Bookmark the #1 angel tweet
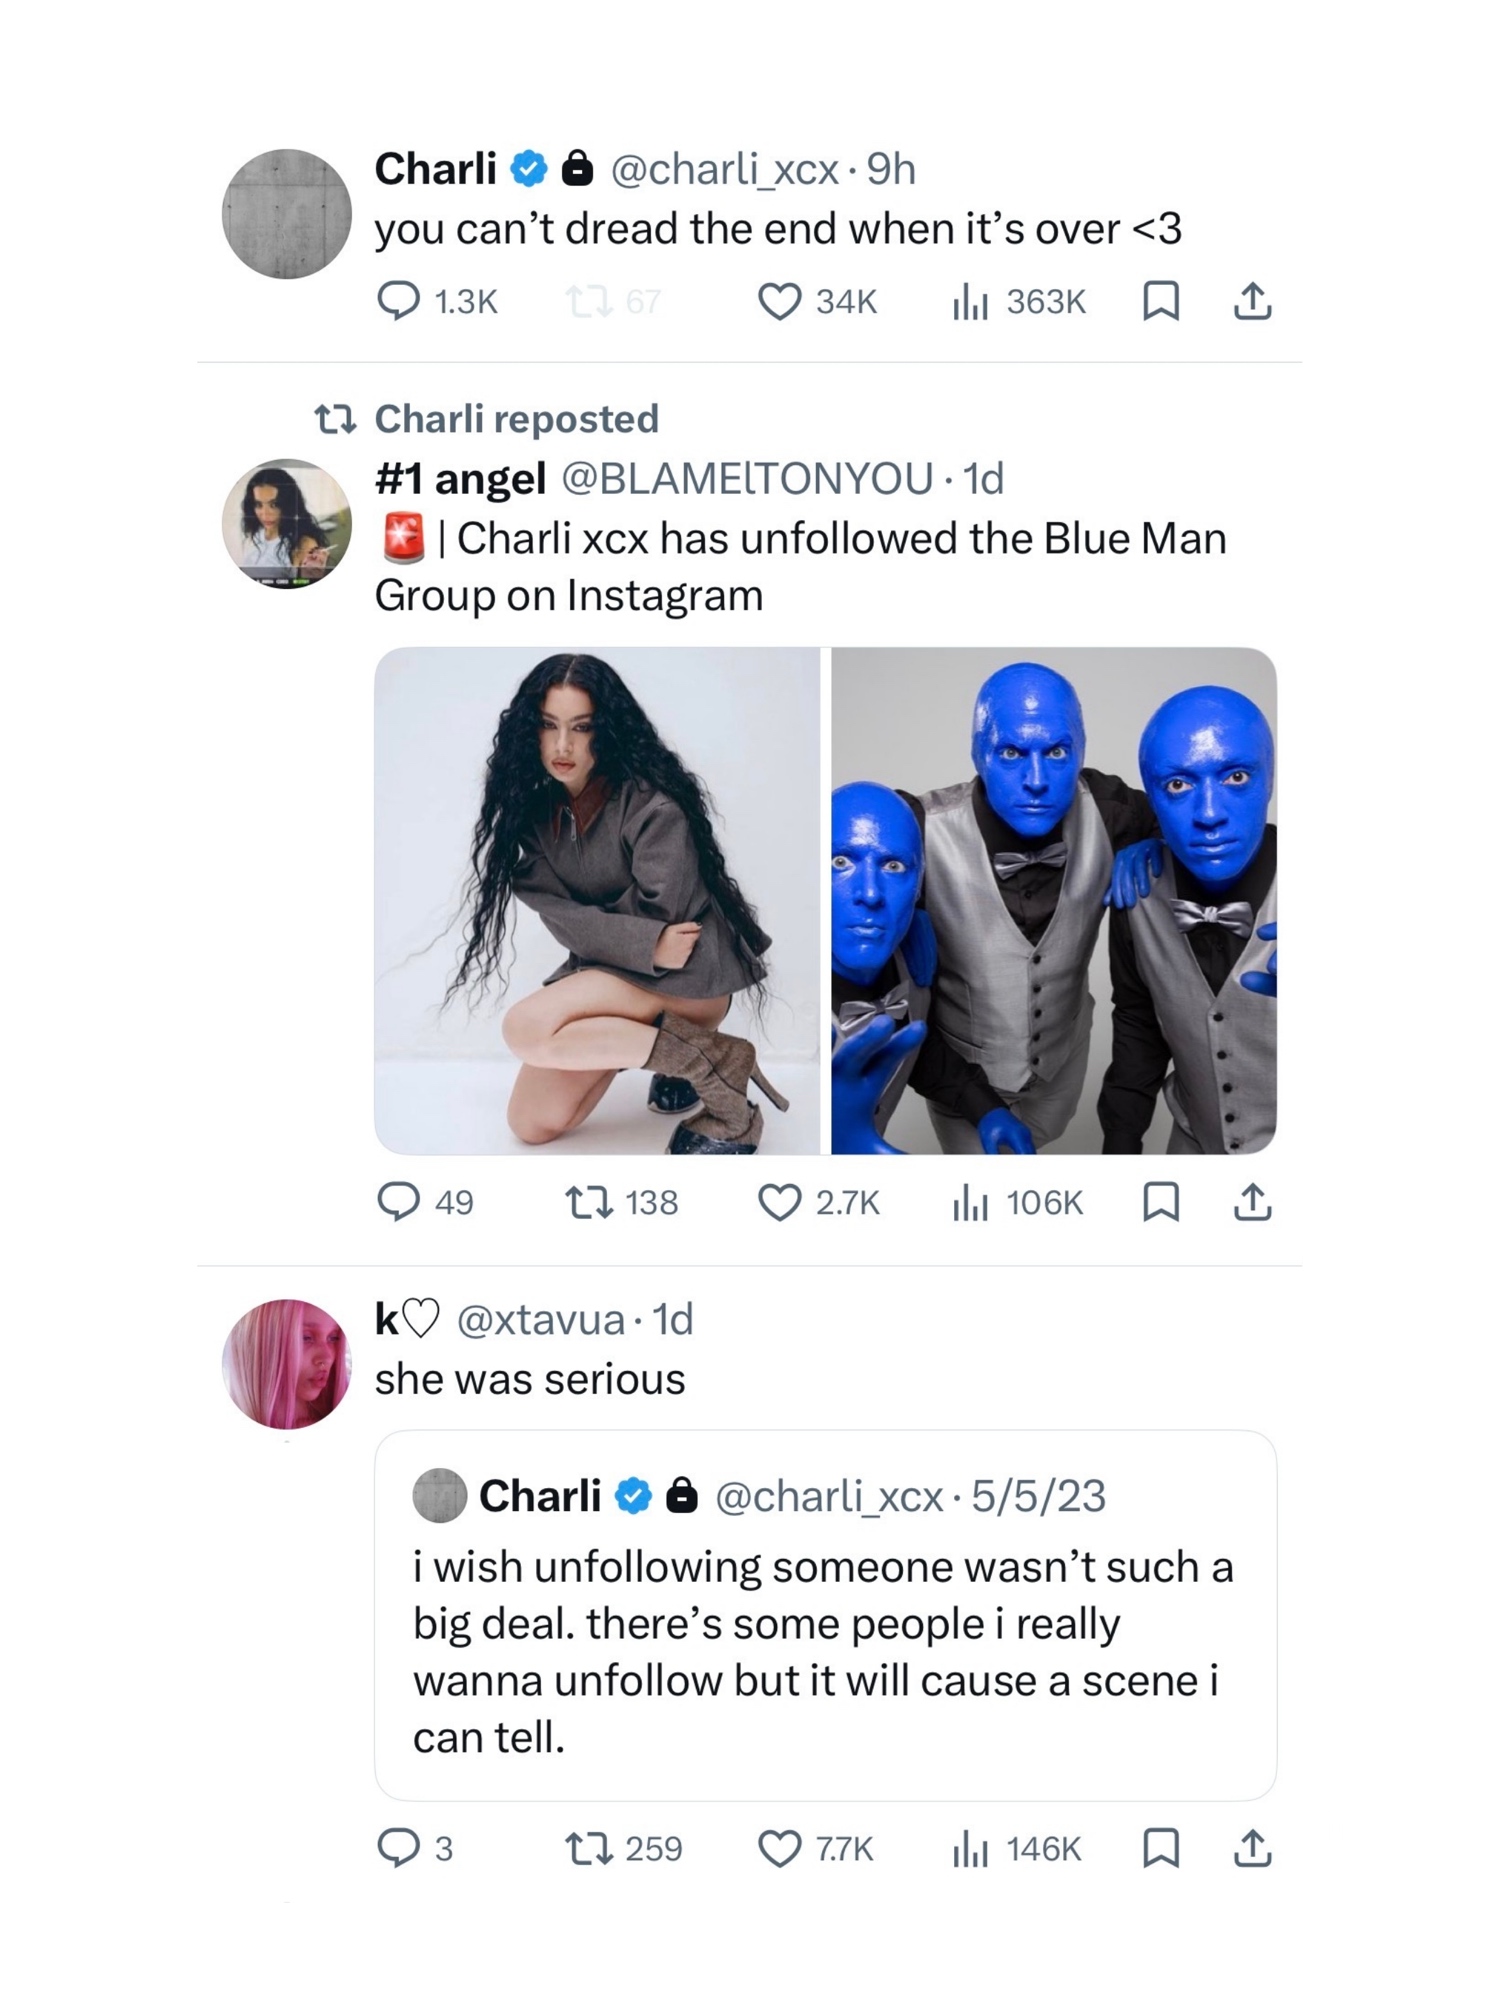This screenshot has width=1500, height=2000. pyautogui.click(x=1160, y=1202)
